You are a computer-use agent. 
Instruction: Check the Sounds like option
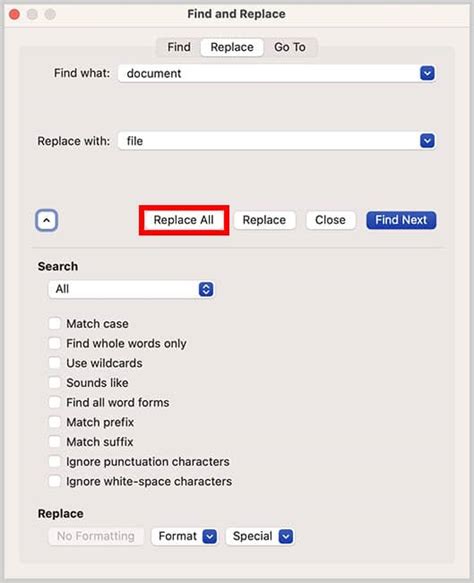pos(55,383)
